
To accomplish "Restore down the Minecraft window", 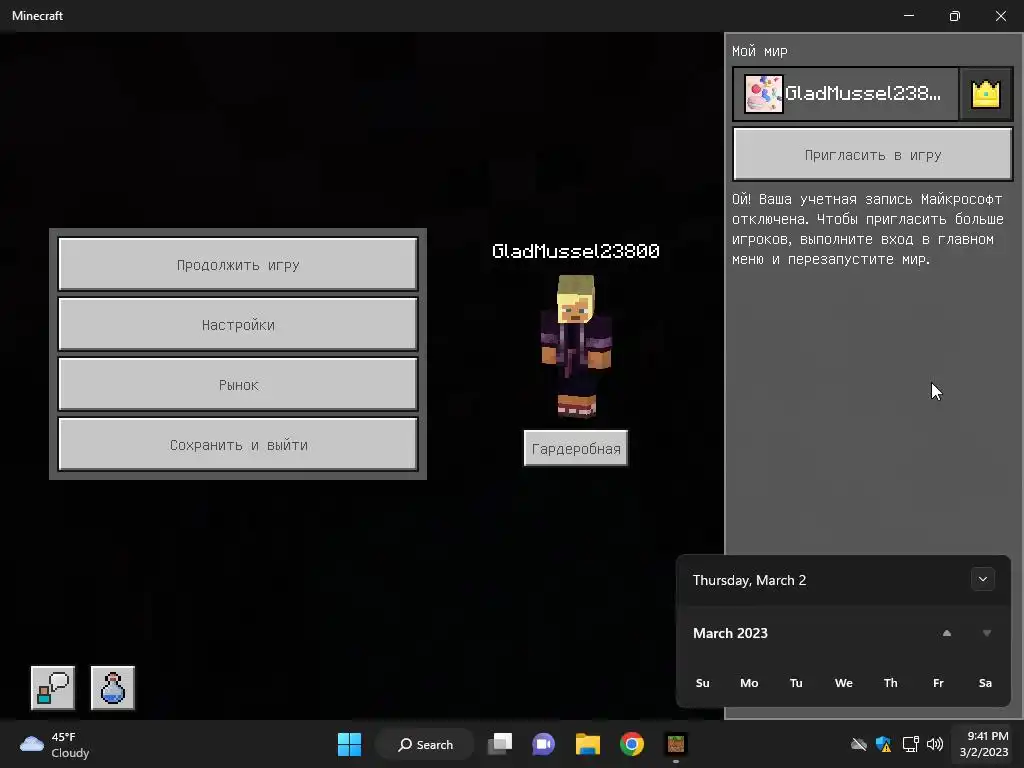I will [955, 16].
